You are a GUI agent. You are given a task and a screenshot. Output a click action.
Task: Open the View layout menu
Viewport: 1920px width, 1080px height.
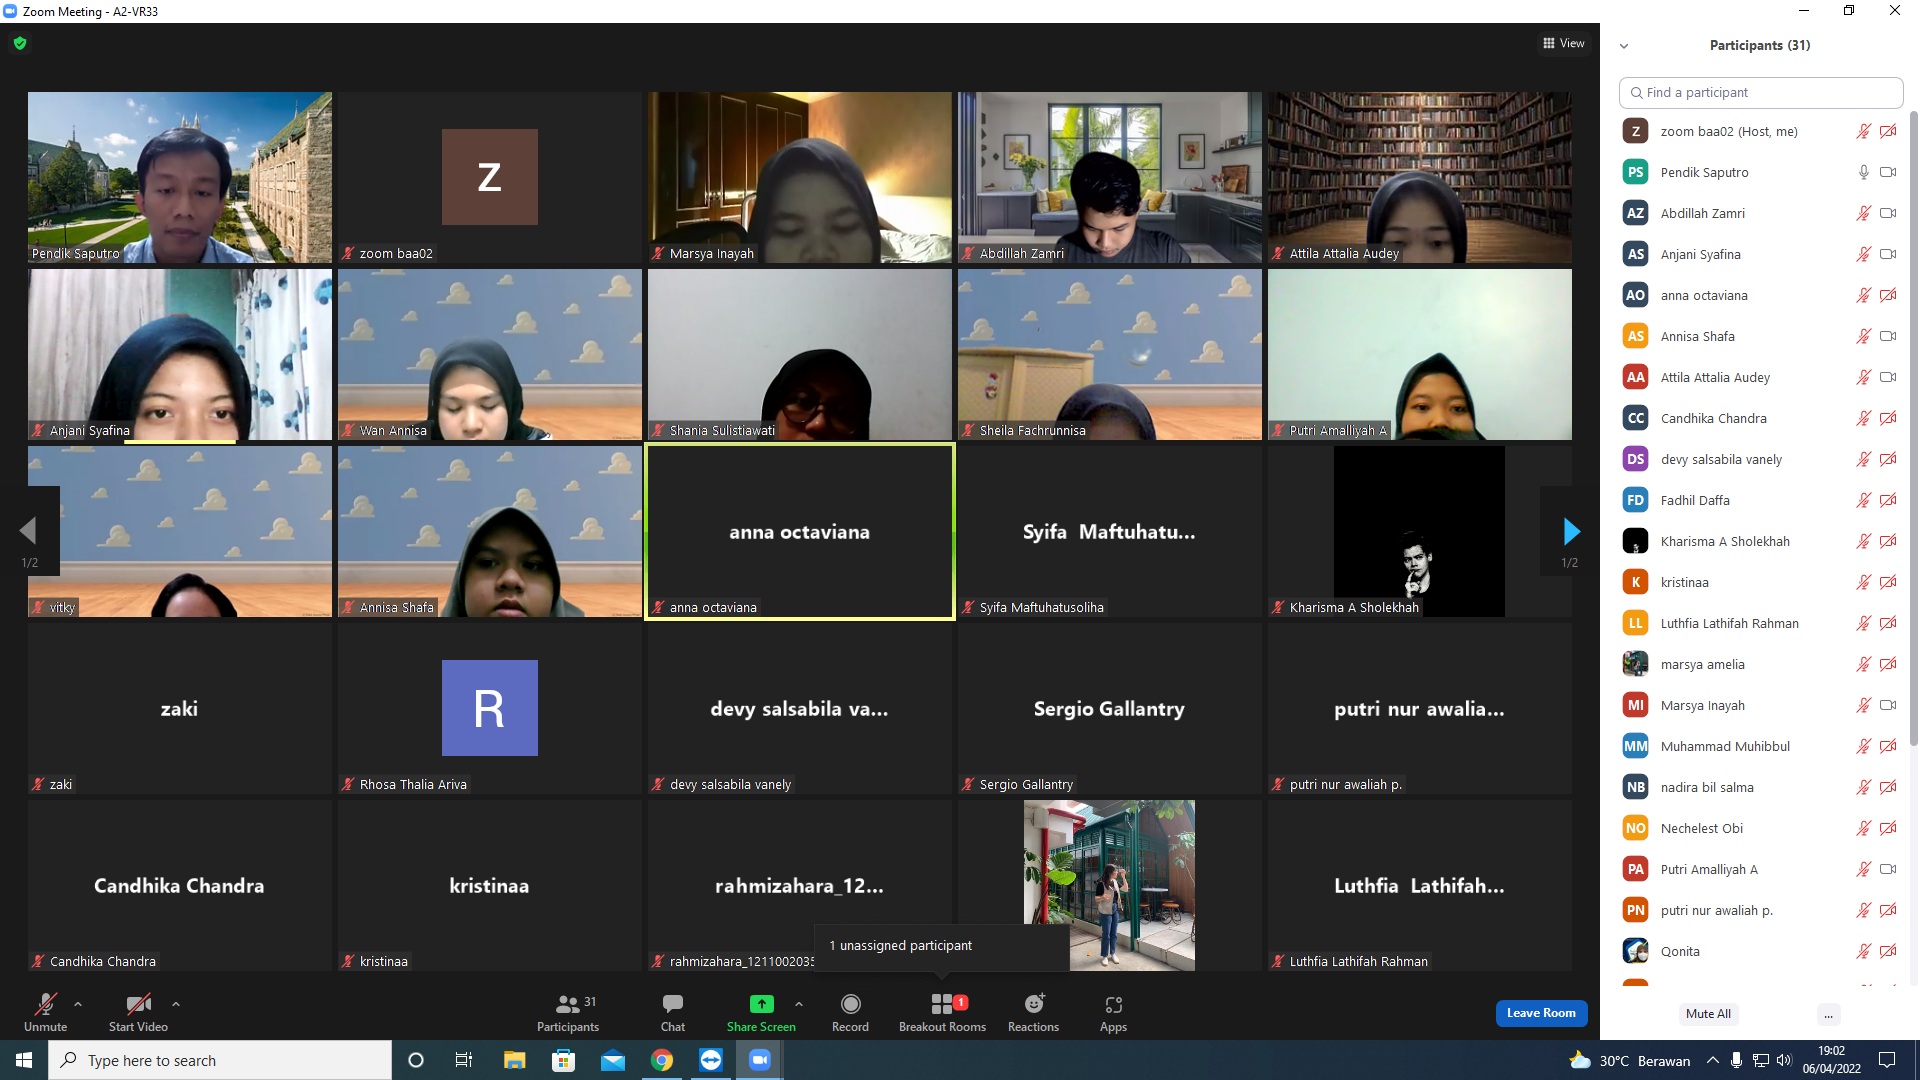tap(1564, 43)
